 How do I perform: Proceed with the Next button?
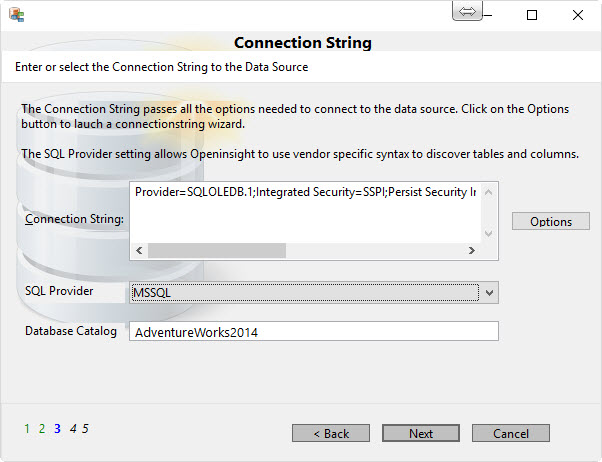[421, 434]
